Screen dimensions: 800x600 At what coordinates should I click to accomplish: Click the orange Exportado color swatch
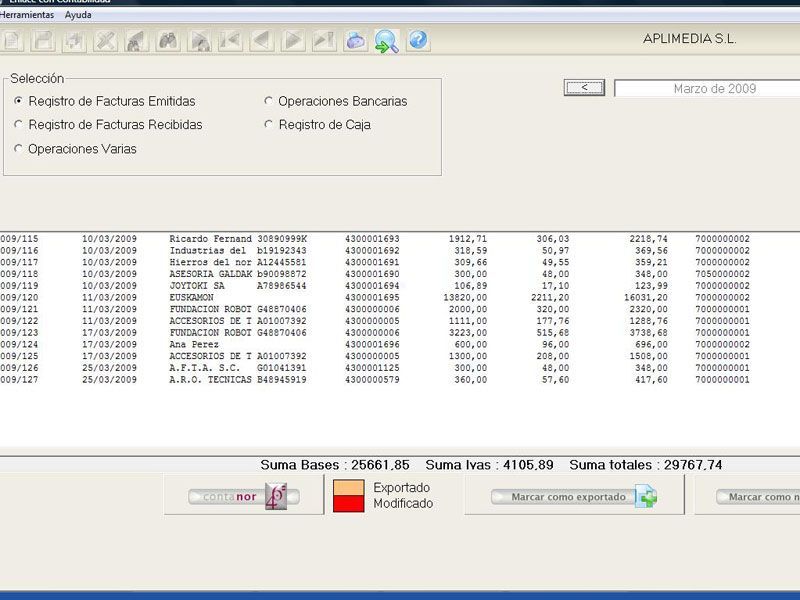click(x=348, y=487)
